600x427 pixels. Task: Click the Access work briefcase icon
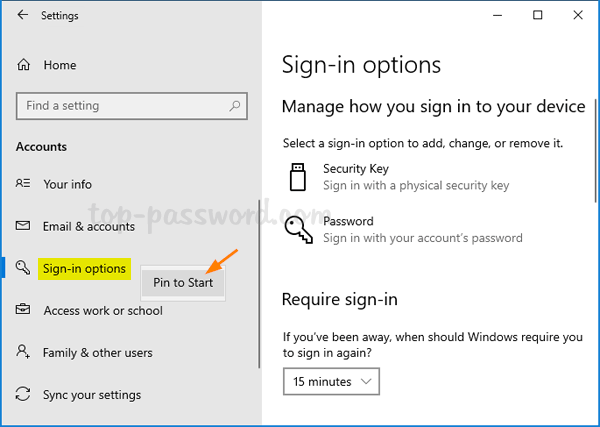pos(24,310)
